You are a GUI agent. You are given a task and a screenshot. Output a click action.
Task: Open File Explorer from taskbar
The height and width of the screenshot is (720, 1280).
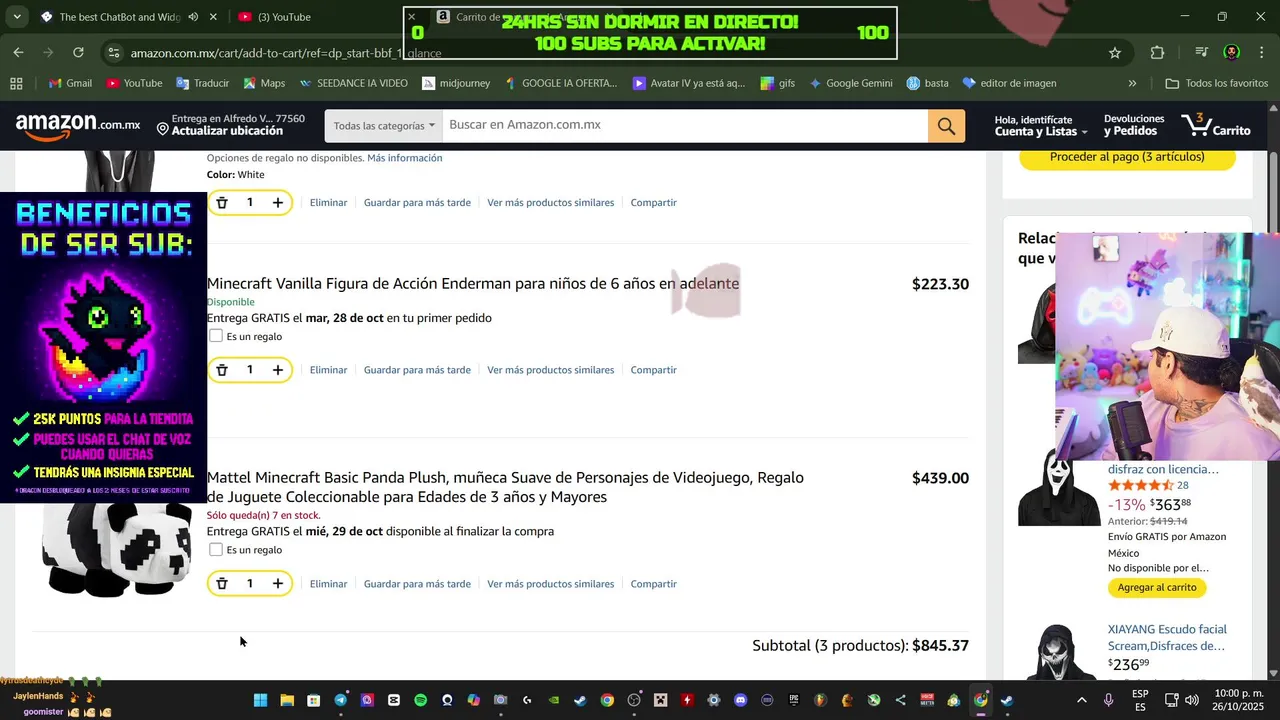coord(287,700)
